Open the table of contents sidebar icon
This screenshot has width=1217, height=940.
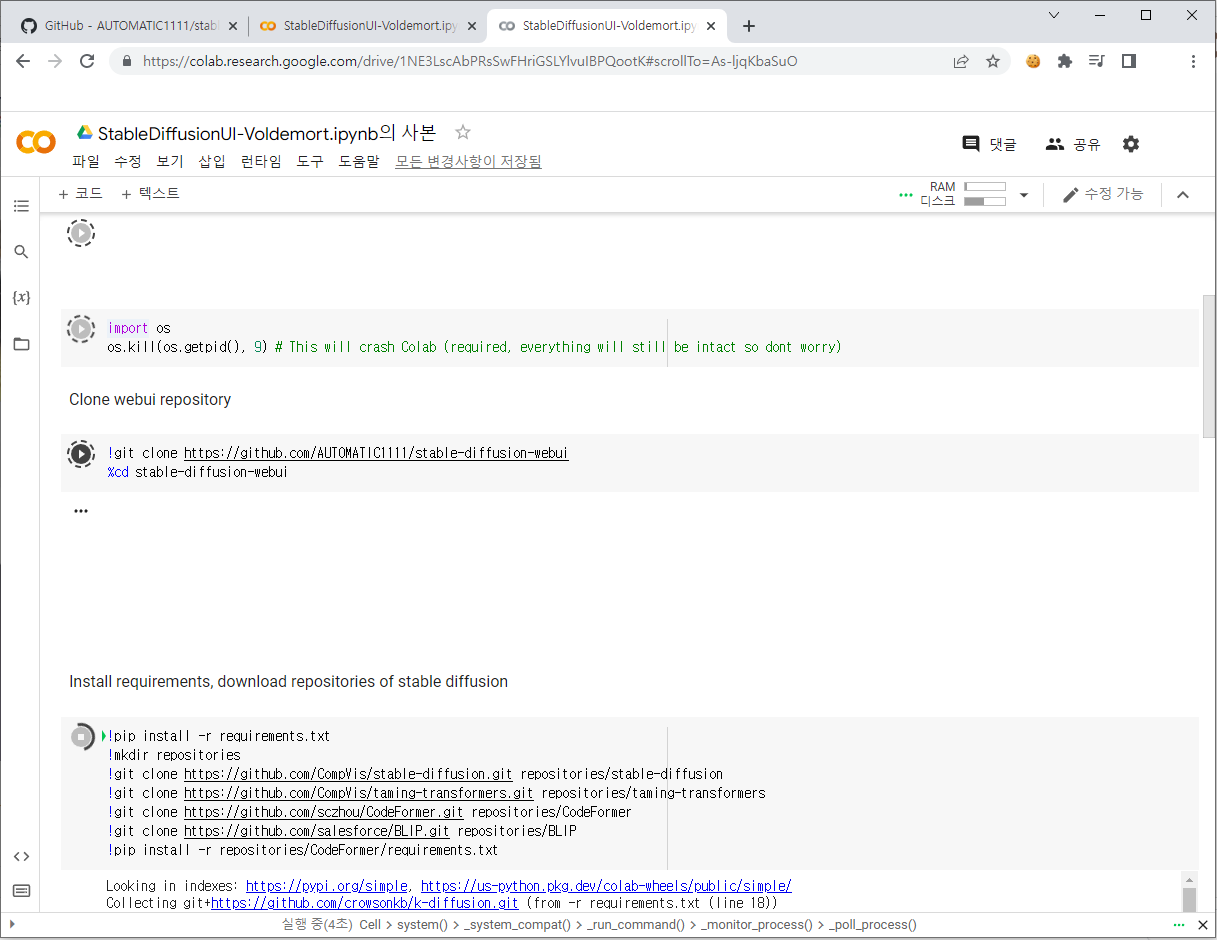21,206
